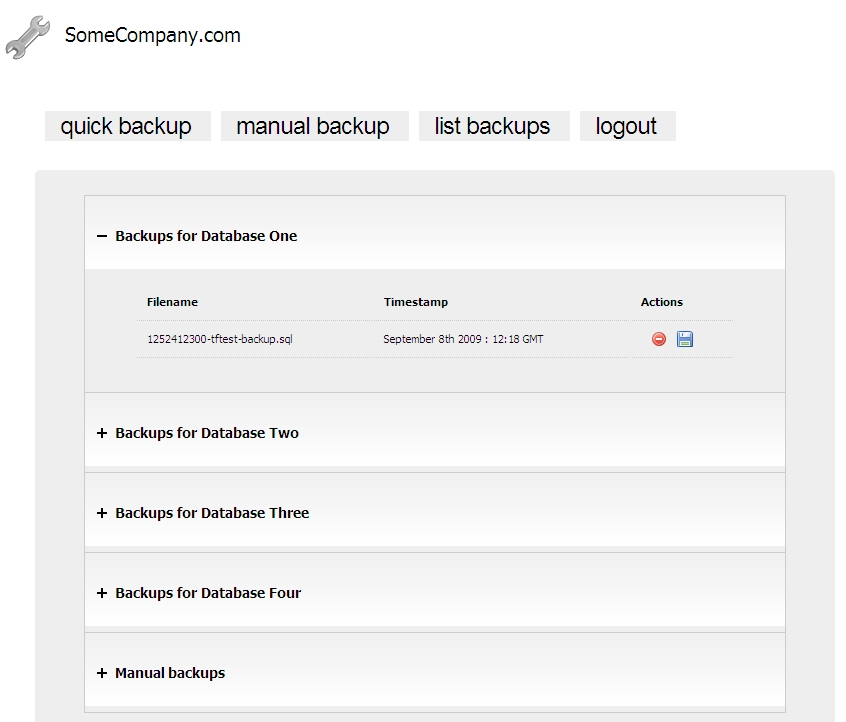846x722 pixels.
Task: Go to the manual backup page
Action: point(313,126)
